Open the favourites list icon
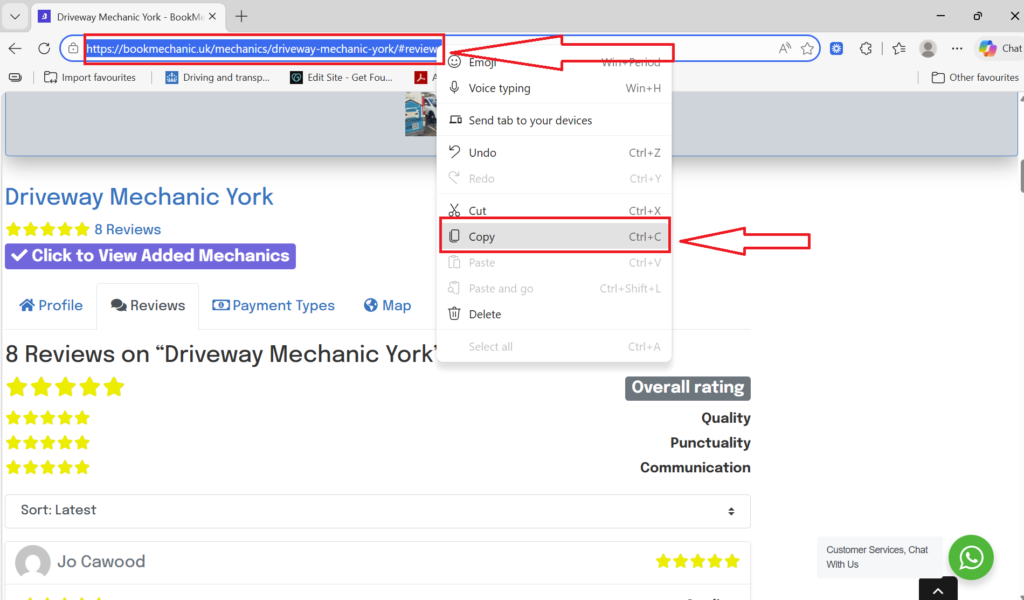The height and width of the screenshot is (600, 1024). coord(899,48)
